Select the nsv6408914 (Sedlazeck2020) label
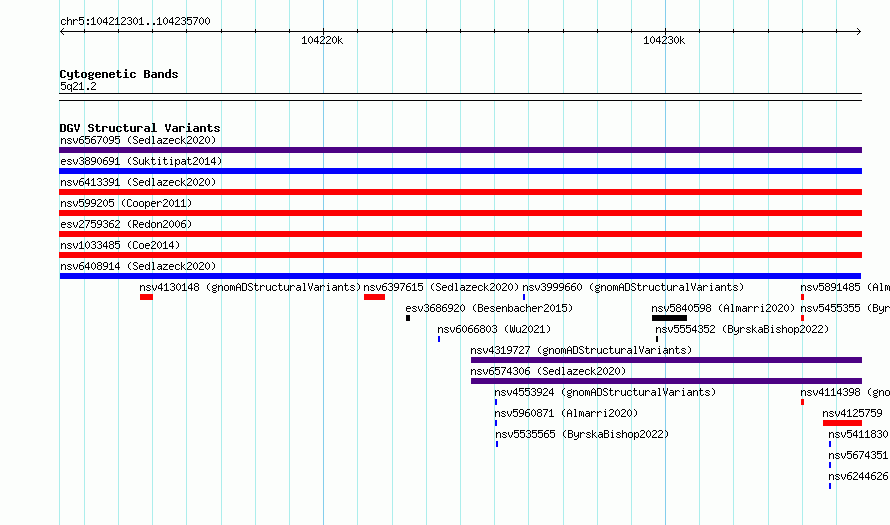The image size is (890, 525). click(138, 266)
